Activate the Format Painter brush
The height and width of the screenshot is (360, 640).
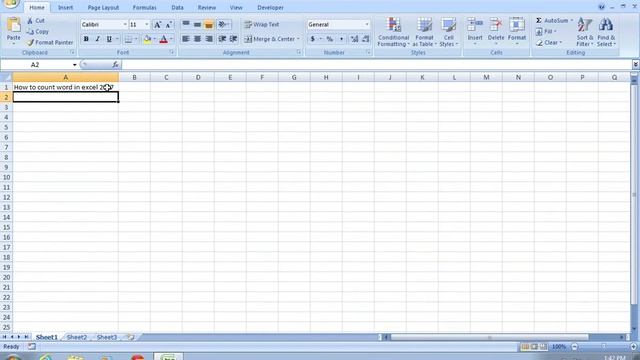pyautogui.click(x=30, y=42)
